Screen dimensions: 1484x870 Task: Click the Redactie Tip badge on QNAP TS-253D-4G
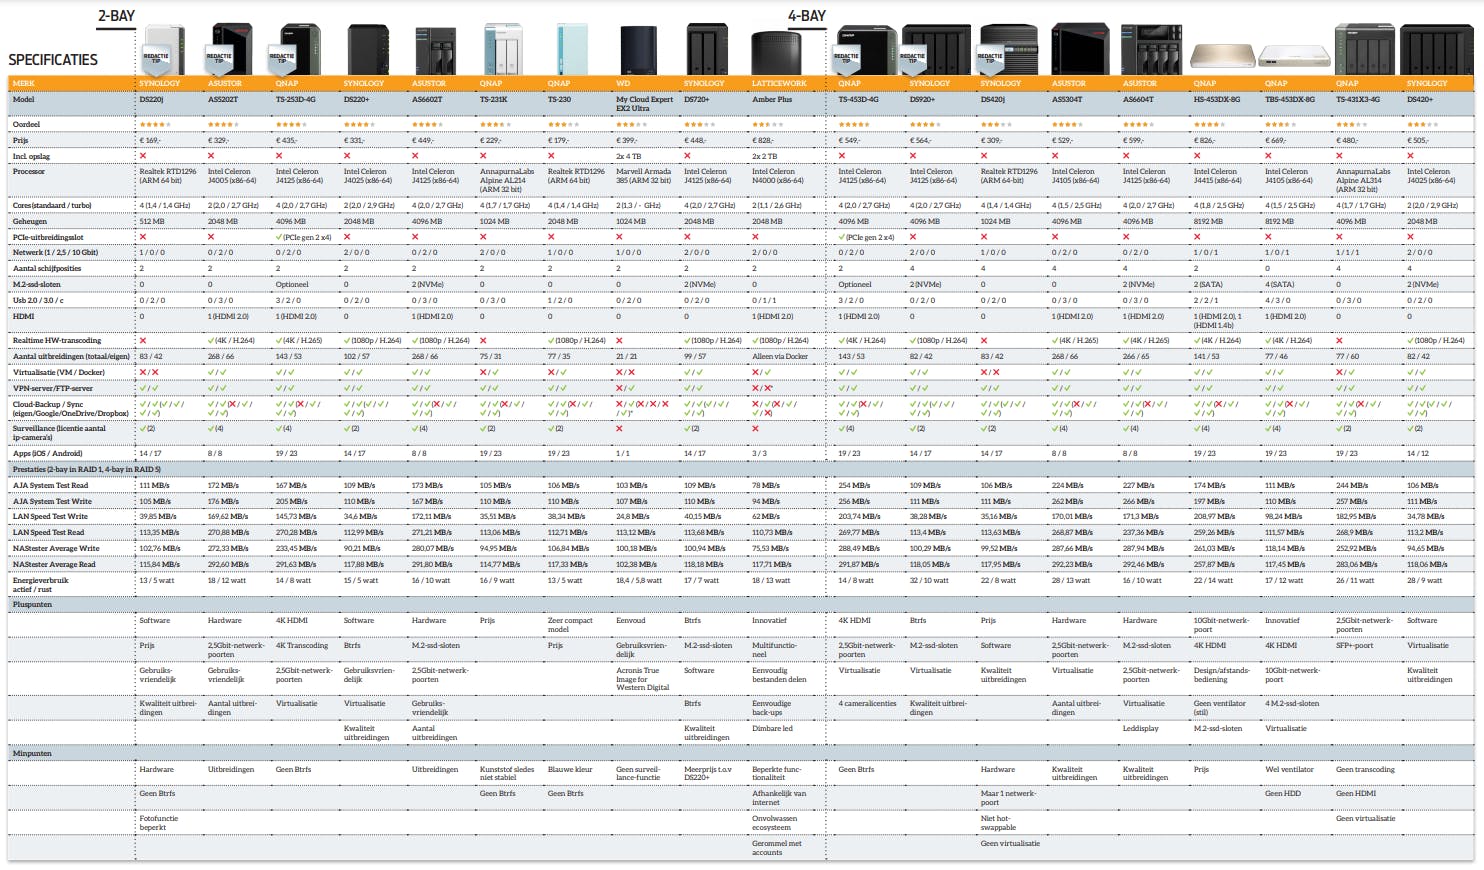(x=282, y=58)
